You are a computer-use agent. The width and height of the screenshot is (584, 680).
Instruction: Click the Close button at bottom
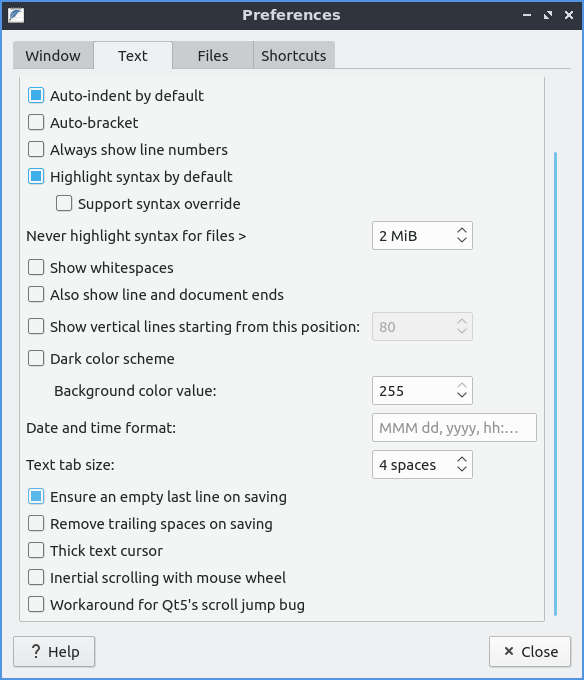coord(530,651)
